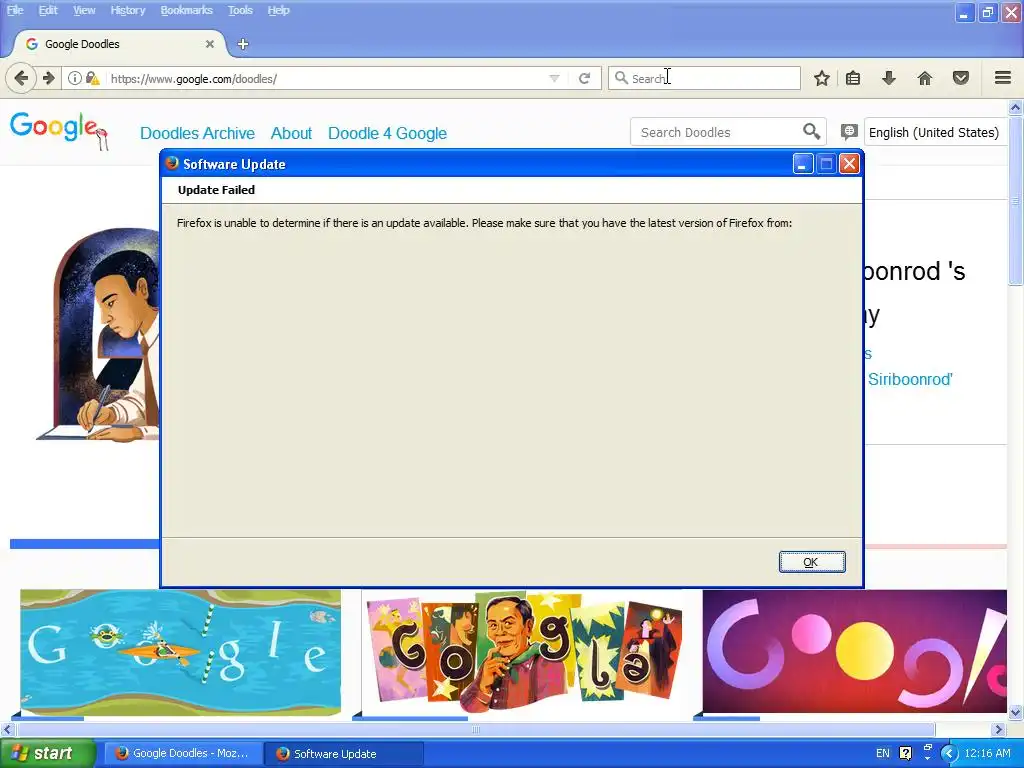The height and width of the screenshot is (768, 1024).
Task: Open site information icon in address bar
Action: point(75,78)
